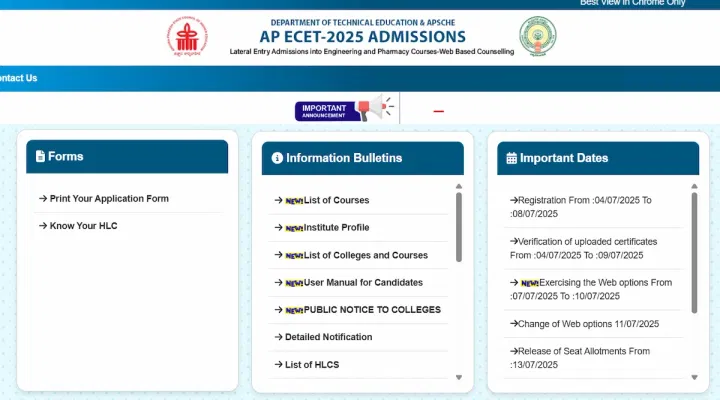Open Print Your Application Form link
Viewport: 720px width, 400px height.
click(108, 198)
